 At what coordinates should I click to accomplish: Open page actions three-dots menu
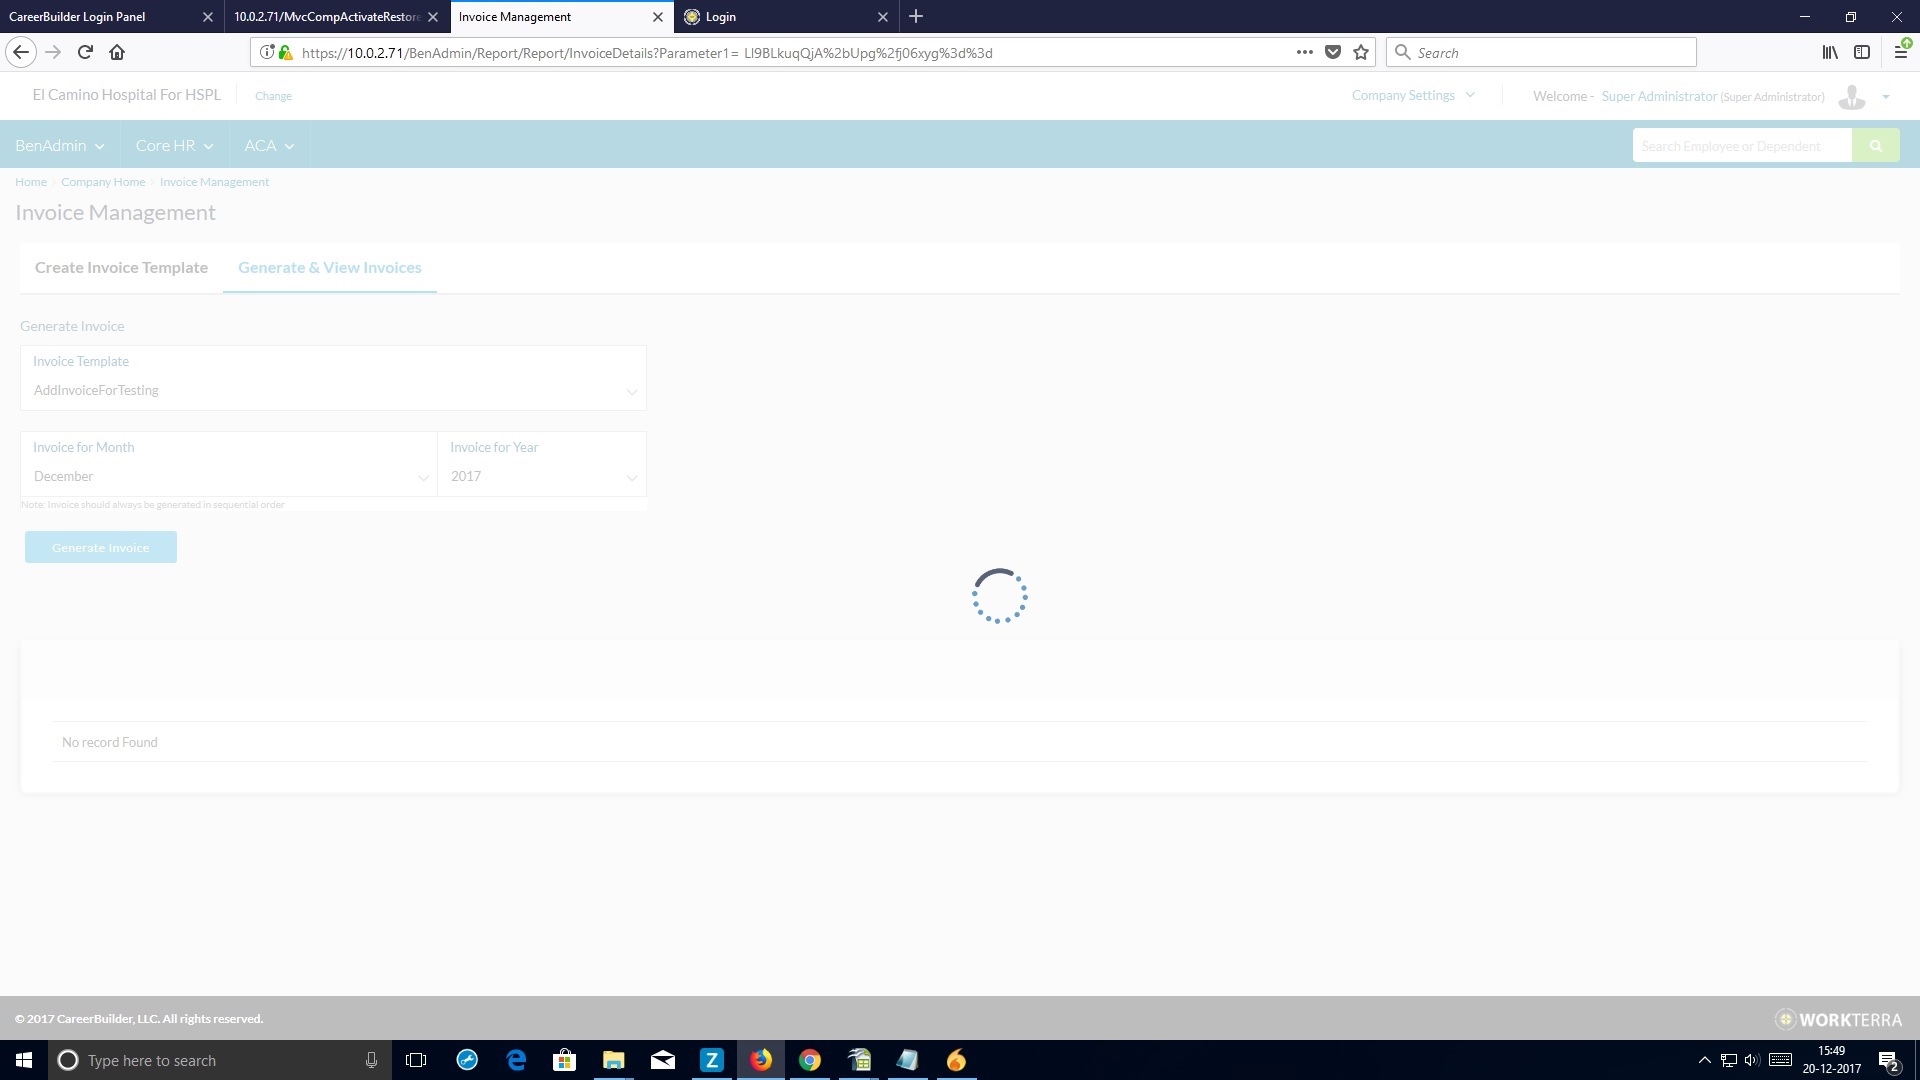1304,53
